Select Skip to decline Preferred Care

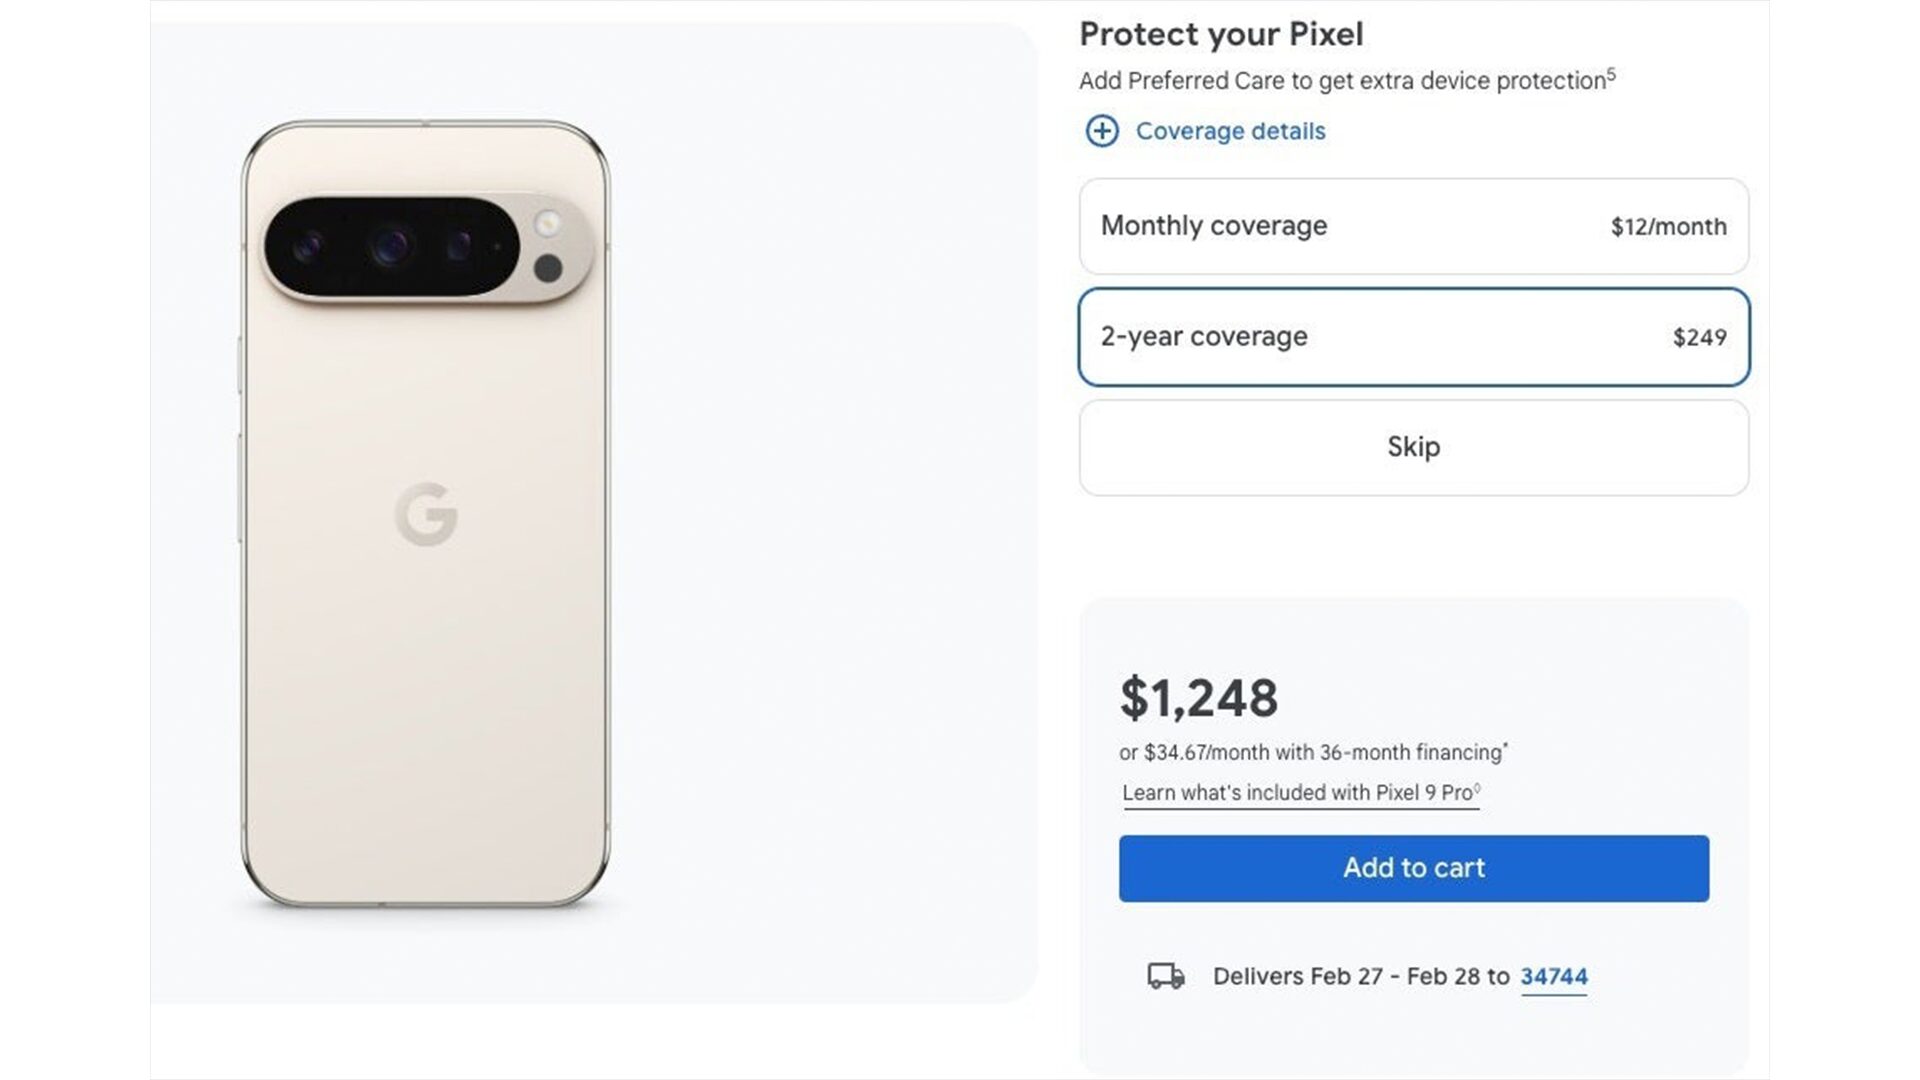coord(1413,447)
